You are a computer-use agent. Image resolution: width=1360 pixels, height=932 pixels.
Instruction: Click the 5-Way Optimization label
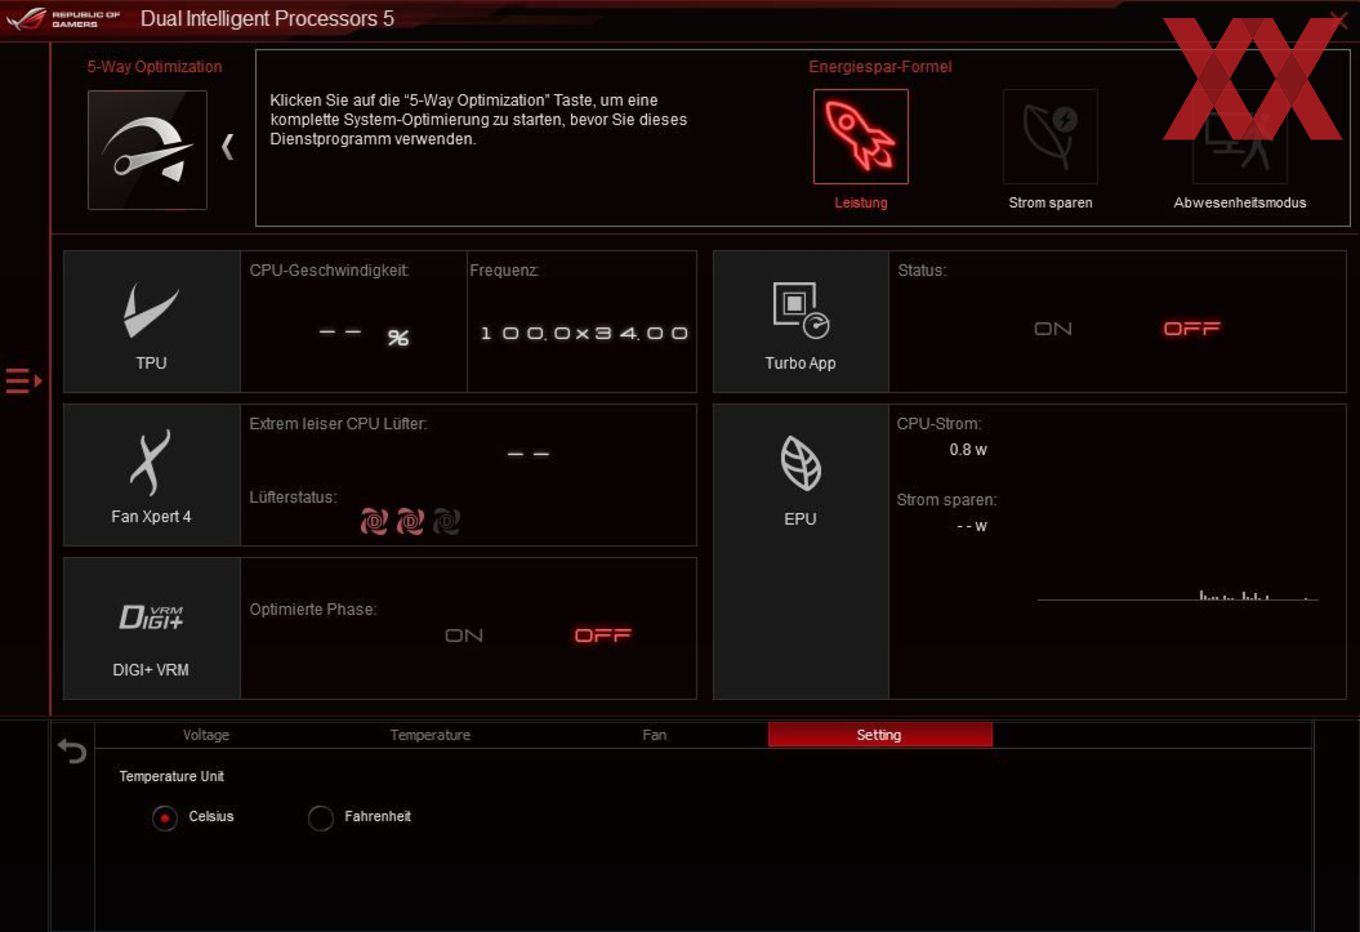point(154,67)
